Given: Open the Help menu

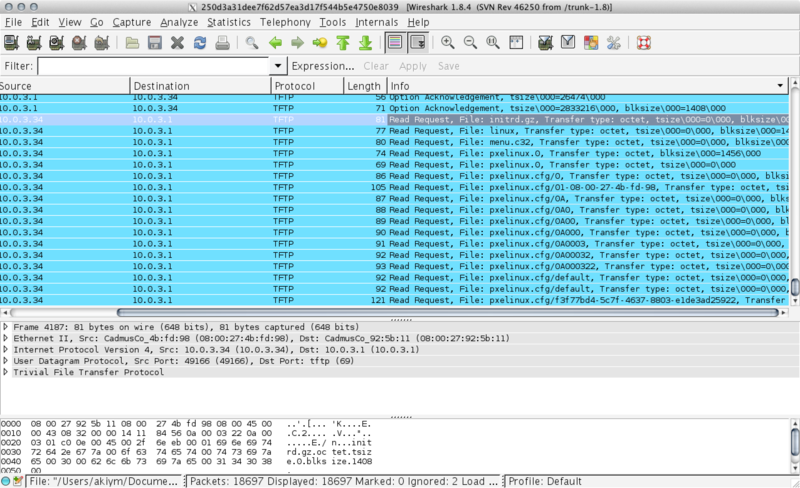Looking at the screenshot, I should point(418,22).
